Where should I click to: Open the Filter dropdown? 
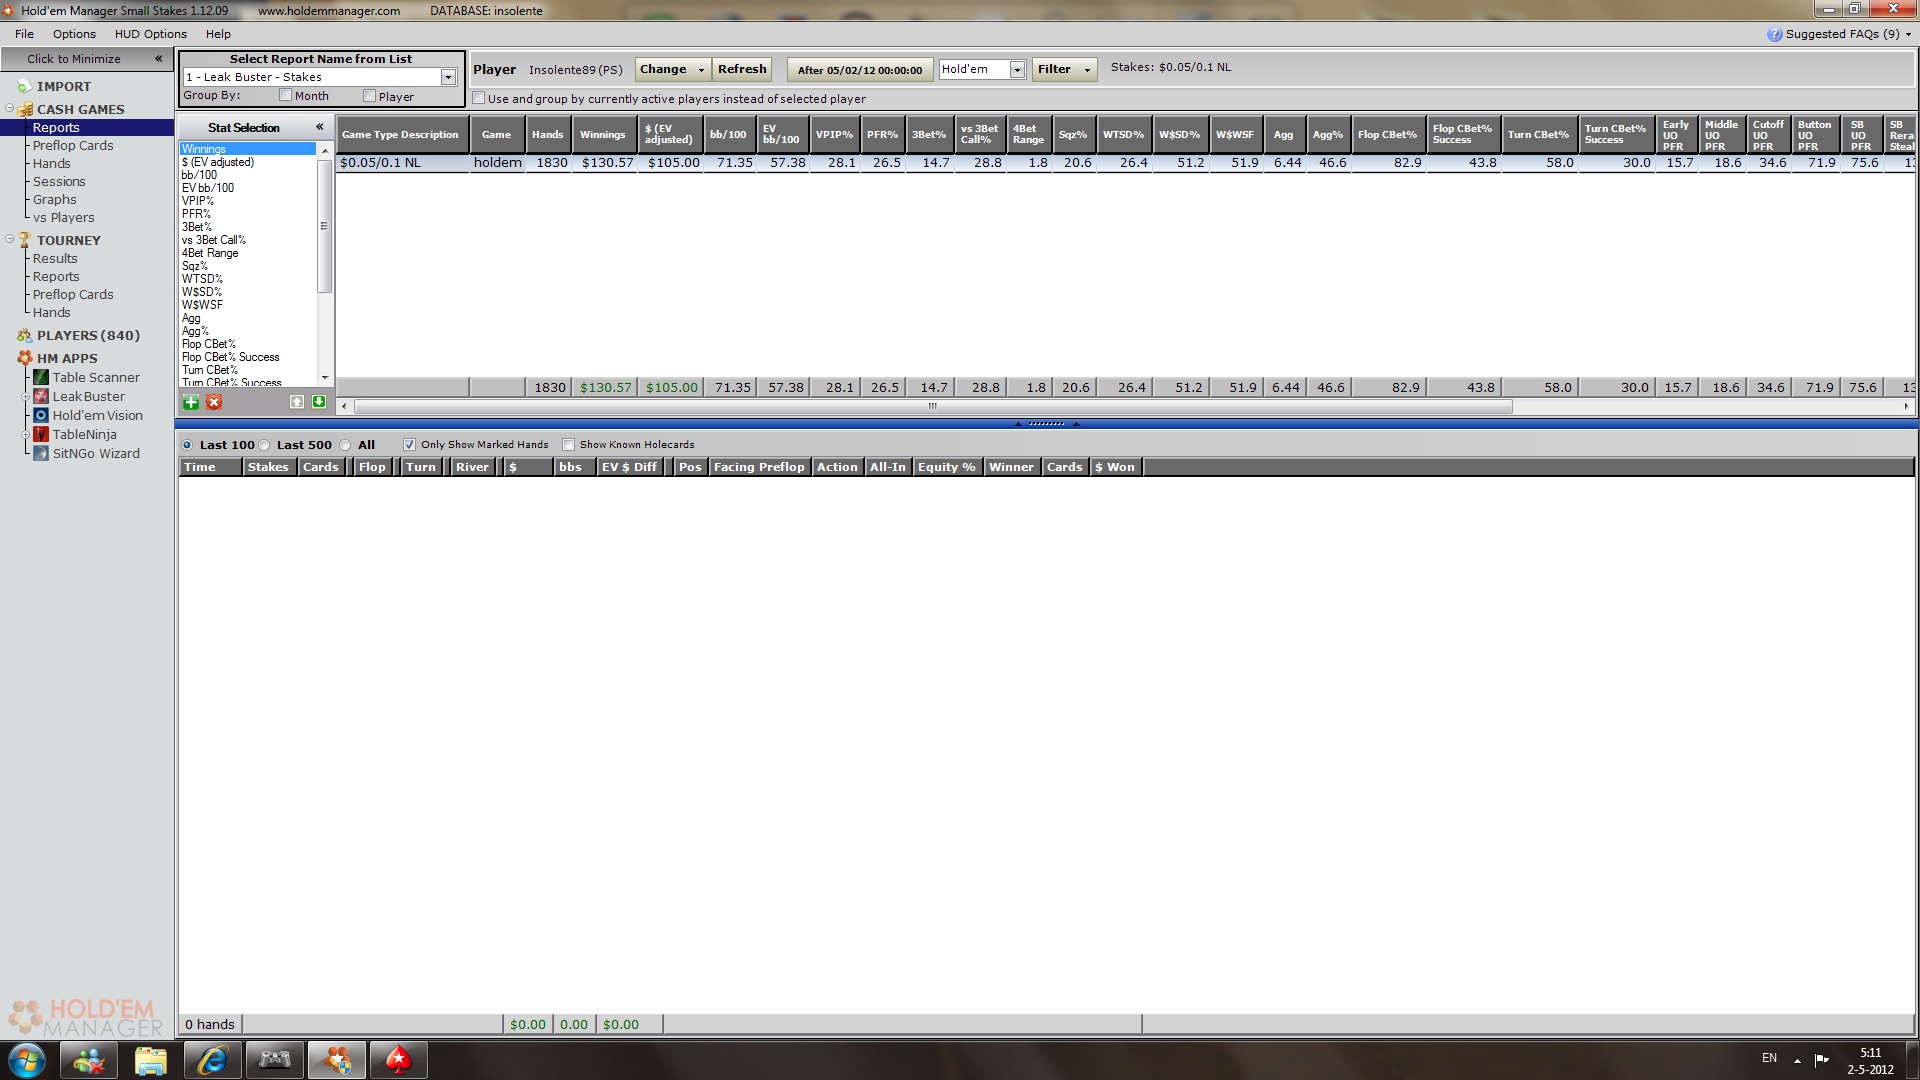[1064, 69]
